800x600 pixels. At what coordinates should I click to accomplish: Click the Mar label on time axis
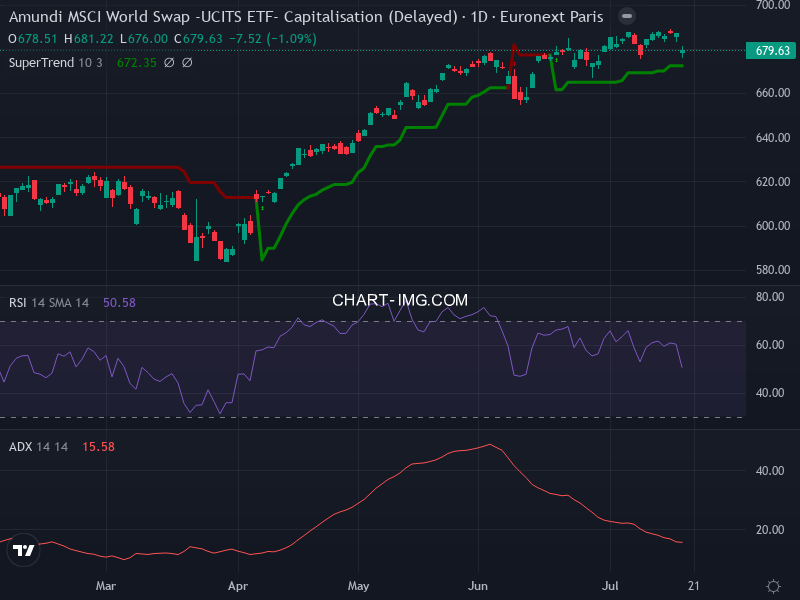(x=106, y=586)
